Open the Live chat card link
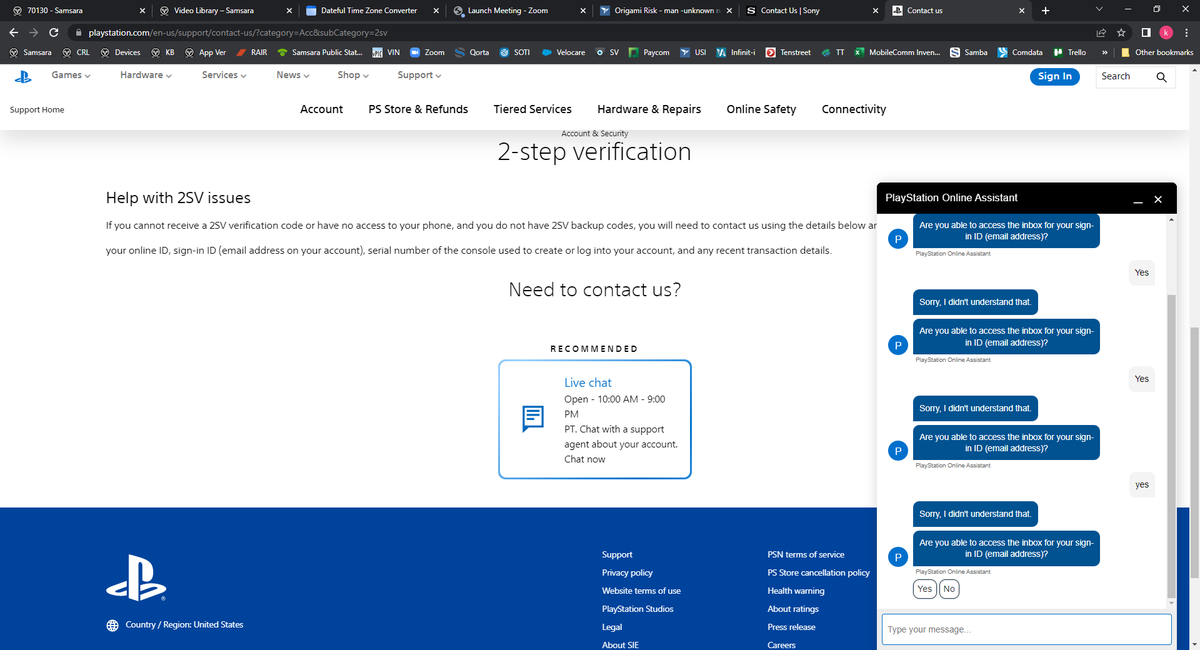 [595, 419]
